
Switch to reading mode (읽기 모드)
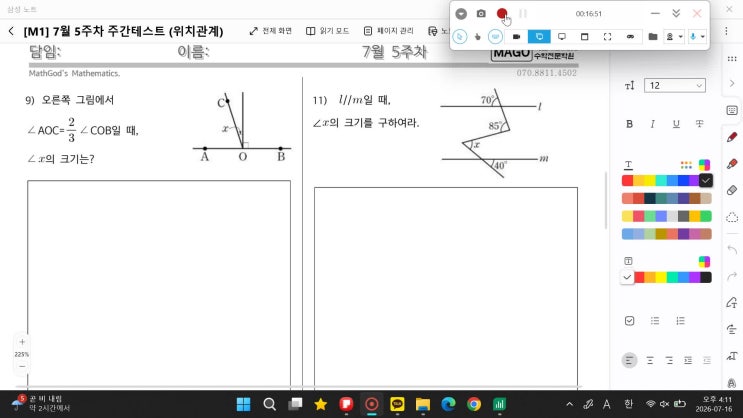tap(327, 31)
